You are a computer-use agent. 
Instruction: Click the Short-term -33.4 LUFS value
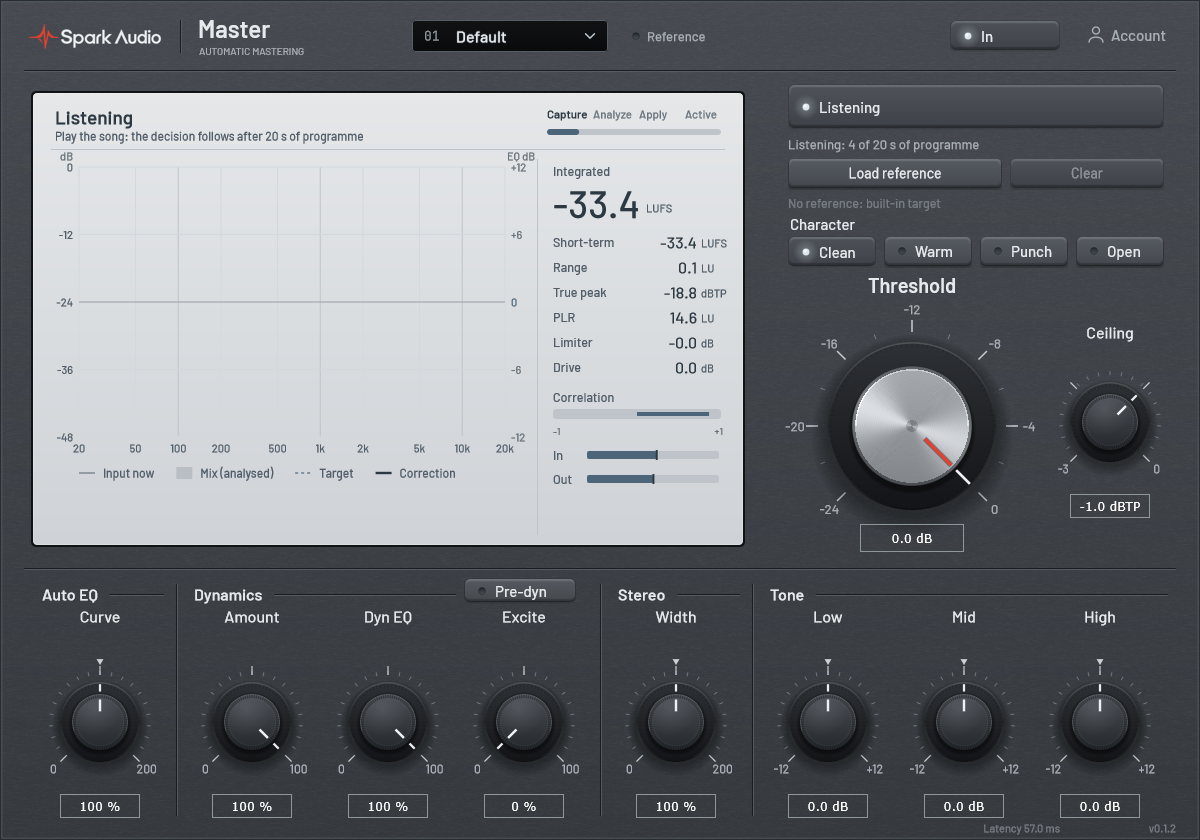pyautogui.click(x=693, y=243)
